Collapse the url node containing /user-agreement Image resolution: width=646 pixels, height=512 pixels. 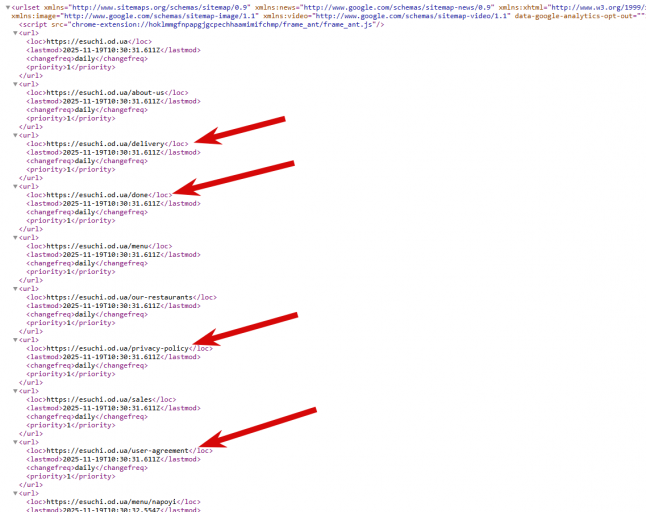click(15, 442)
